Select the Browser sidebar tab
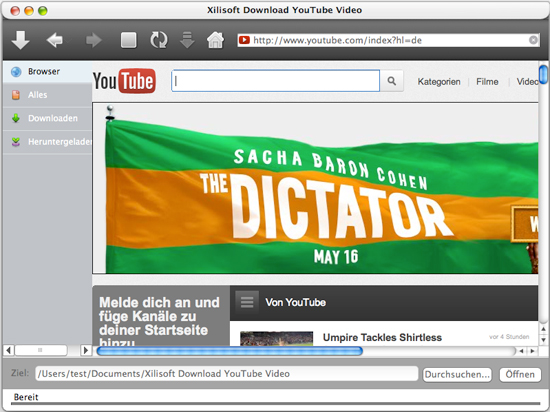550x412 pixels. (47, 72)
